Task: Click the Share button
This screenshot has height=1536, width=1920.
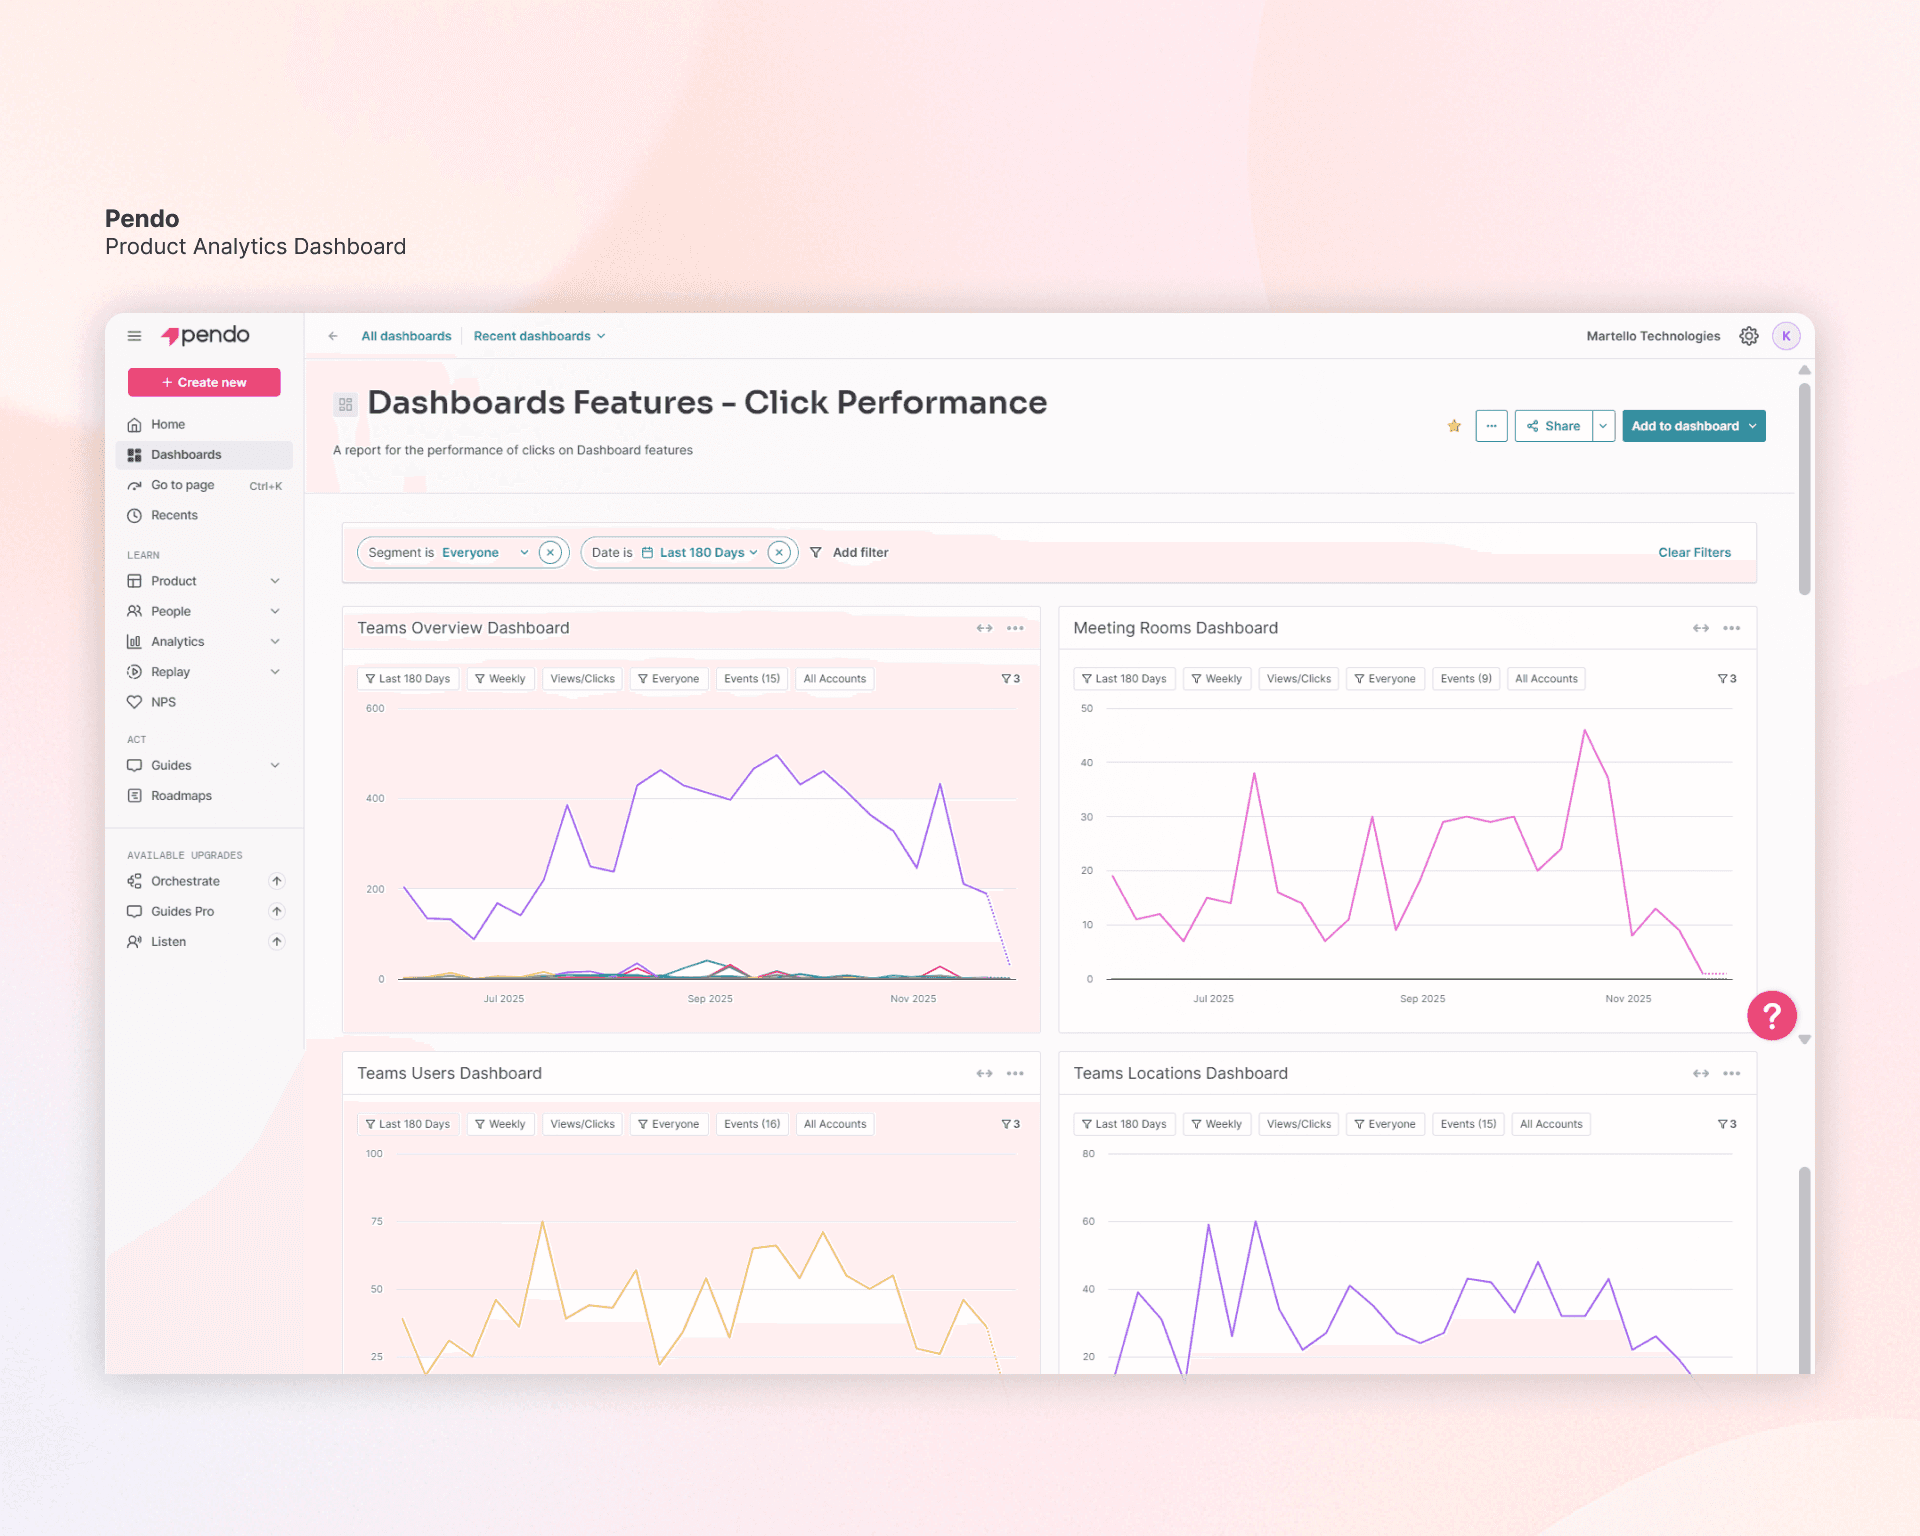Action: pyautogui.click(x=1554, y=426)
